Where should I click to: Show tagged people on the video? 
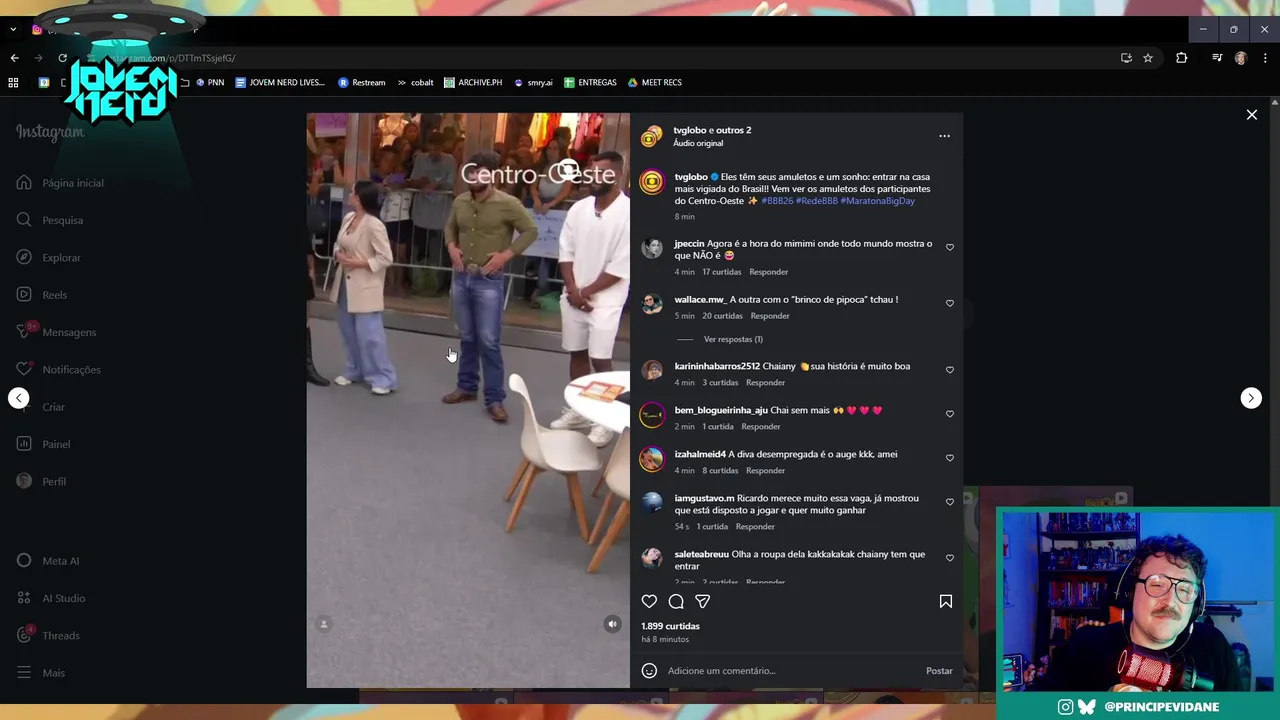[x=323, y=624]
